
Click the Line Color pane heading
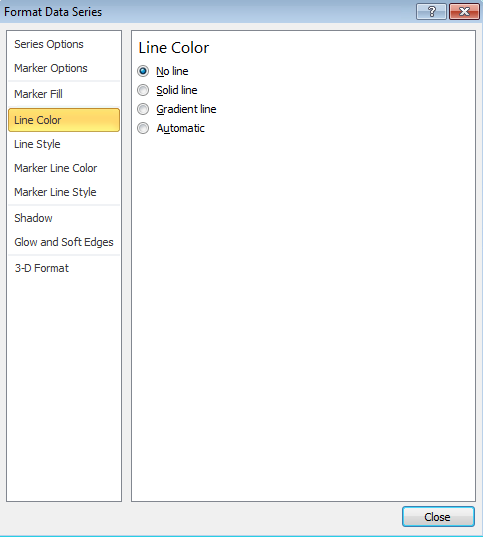174,48
